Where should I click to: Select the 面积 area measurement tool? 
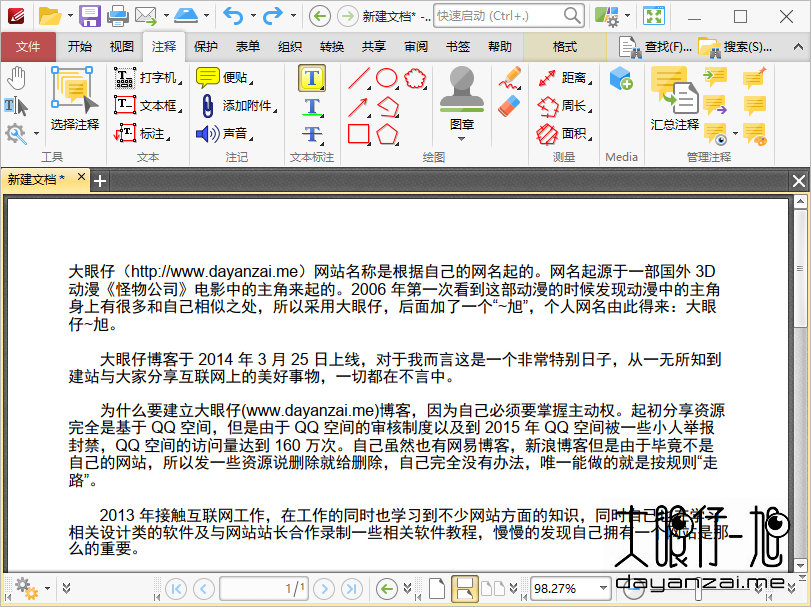click(x=564, y=133)
